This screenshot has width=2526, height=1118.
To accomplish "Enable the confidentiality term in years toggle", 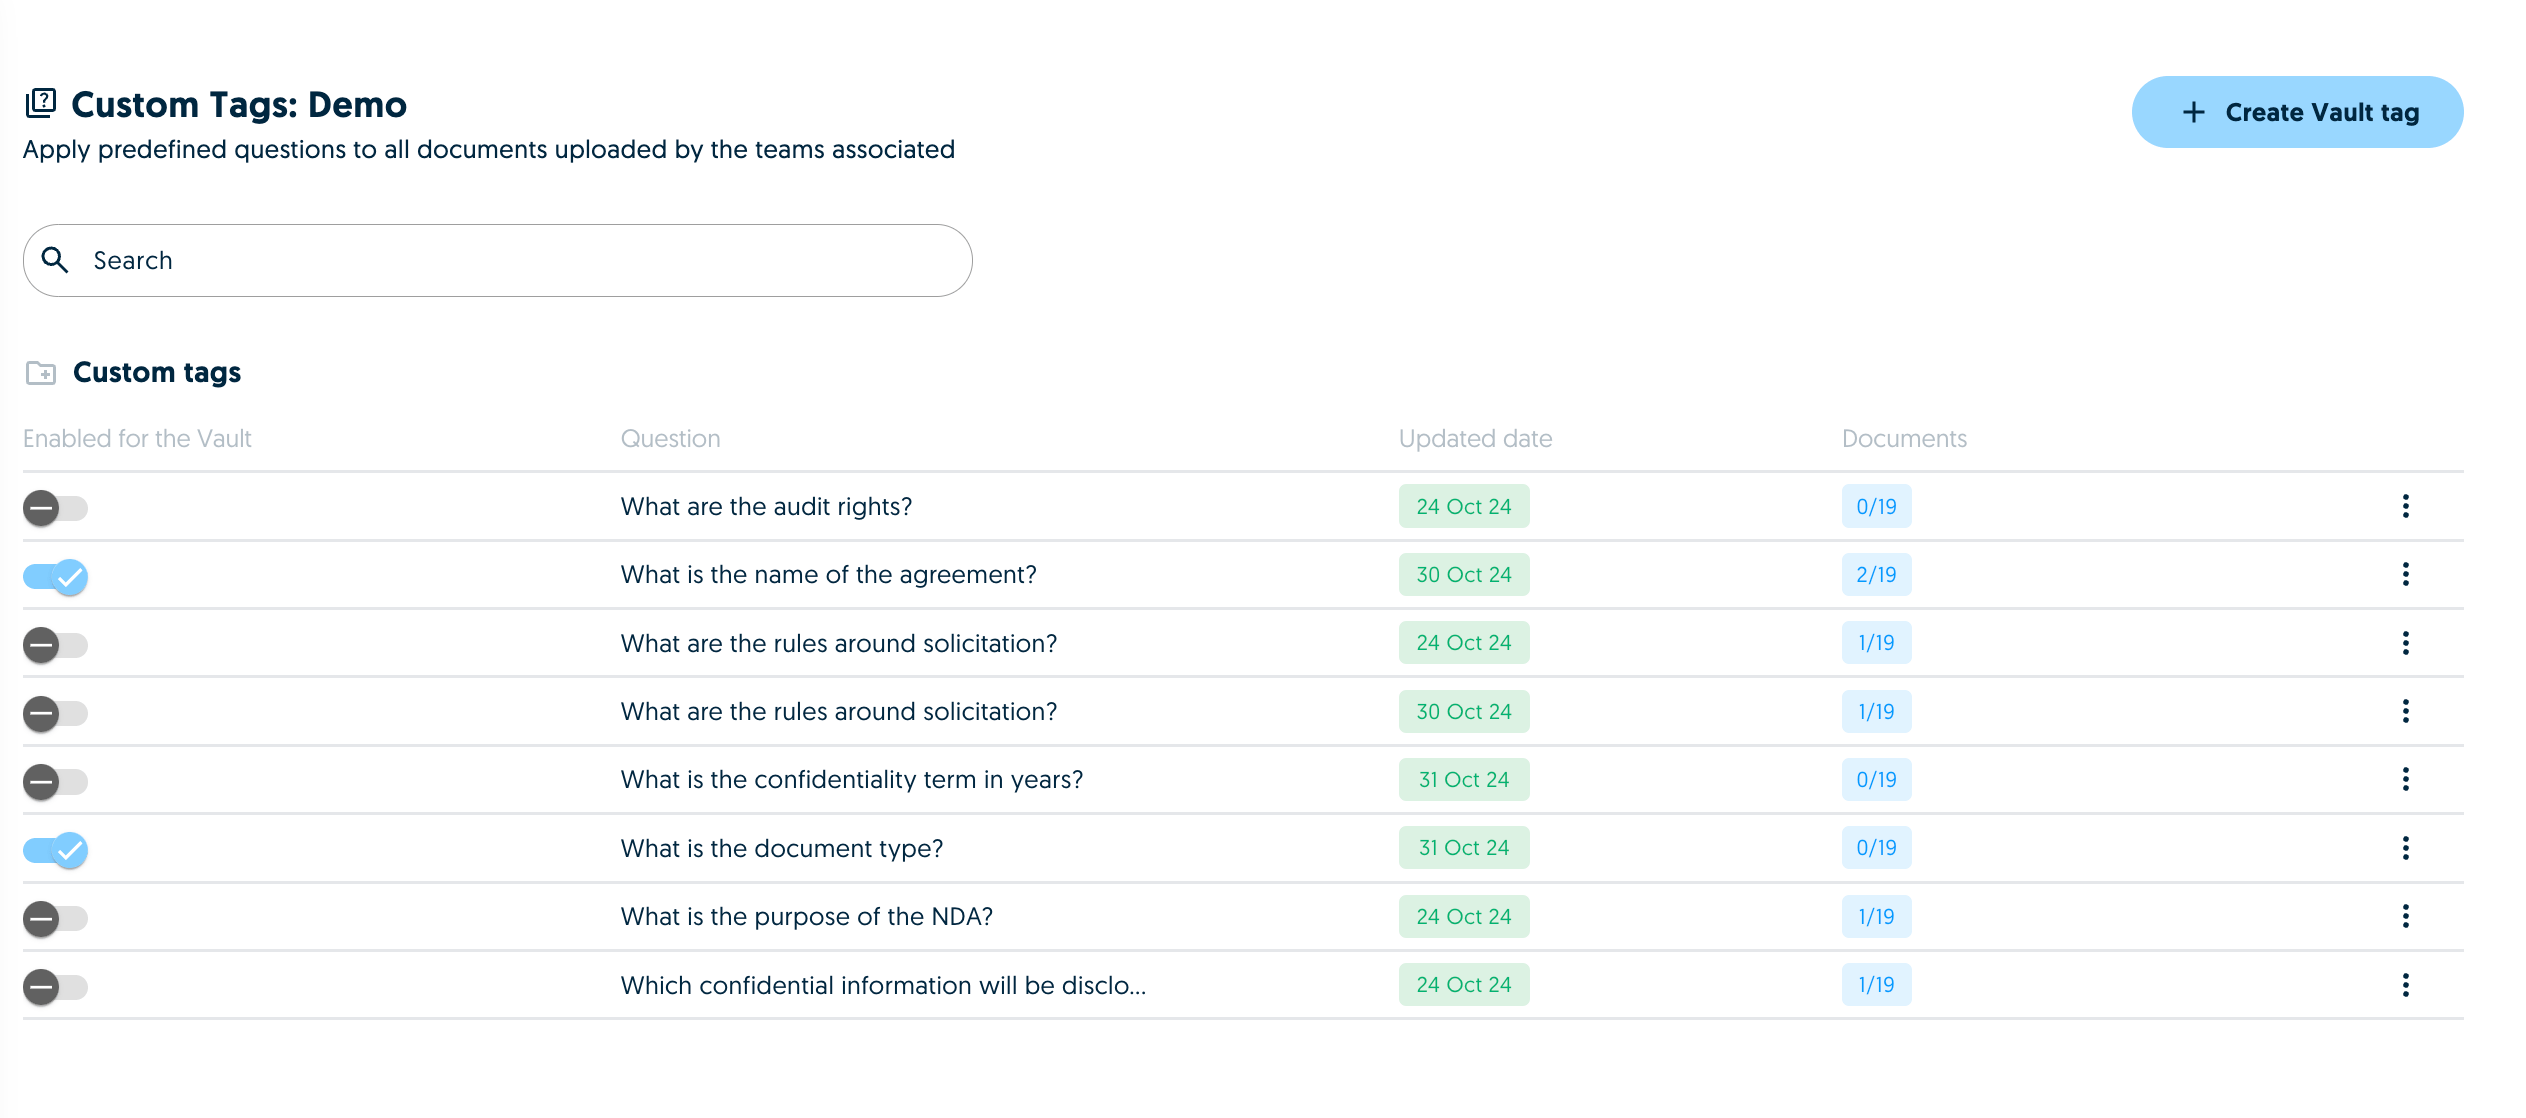I will (55, 782).
